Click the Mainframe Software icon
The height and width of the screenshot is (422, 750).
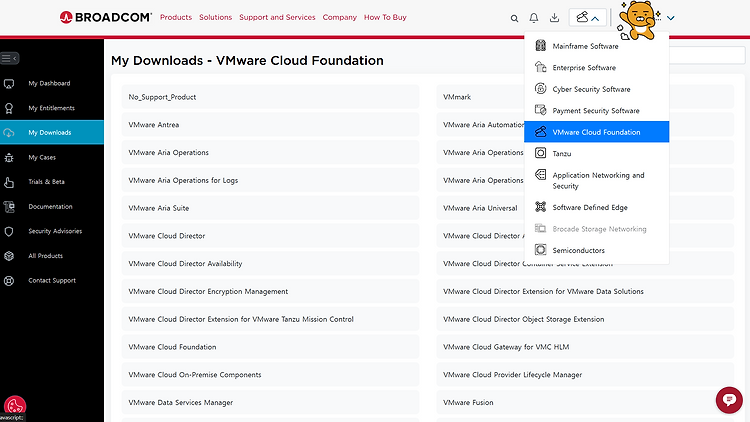click(540, 45)
